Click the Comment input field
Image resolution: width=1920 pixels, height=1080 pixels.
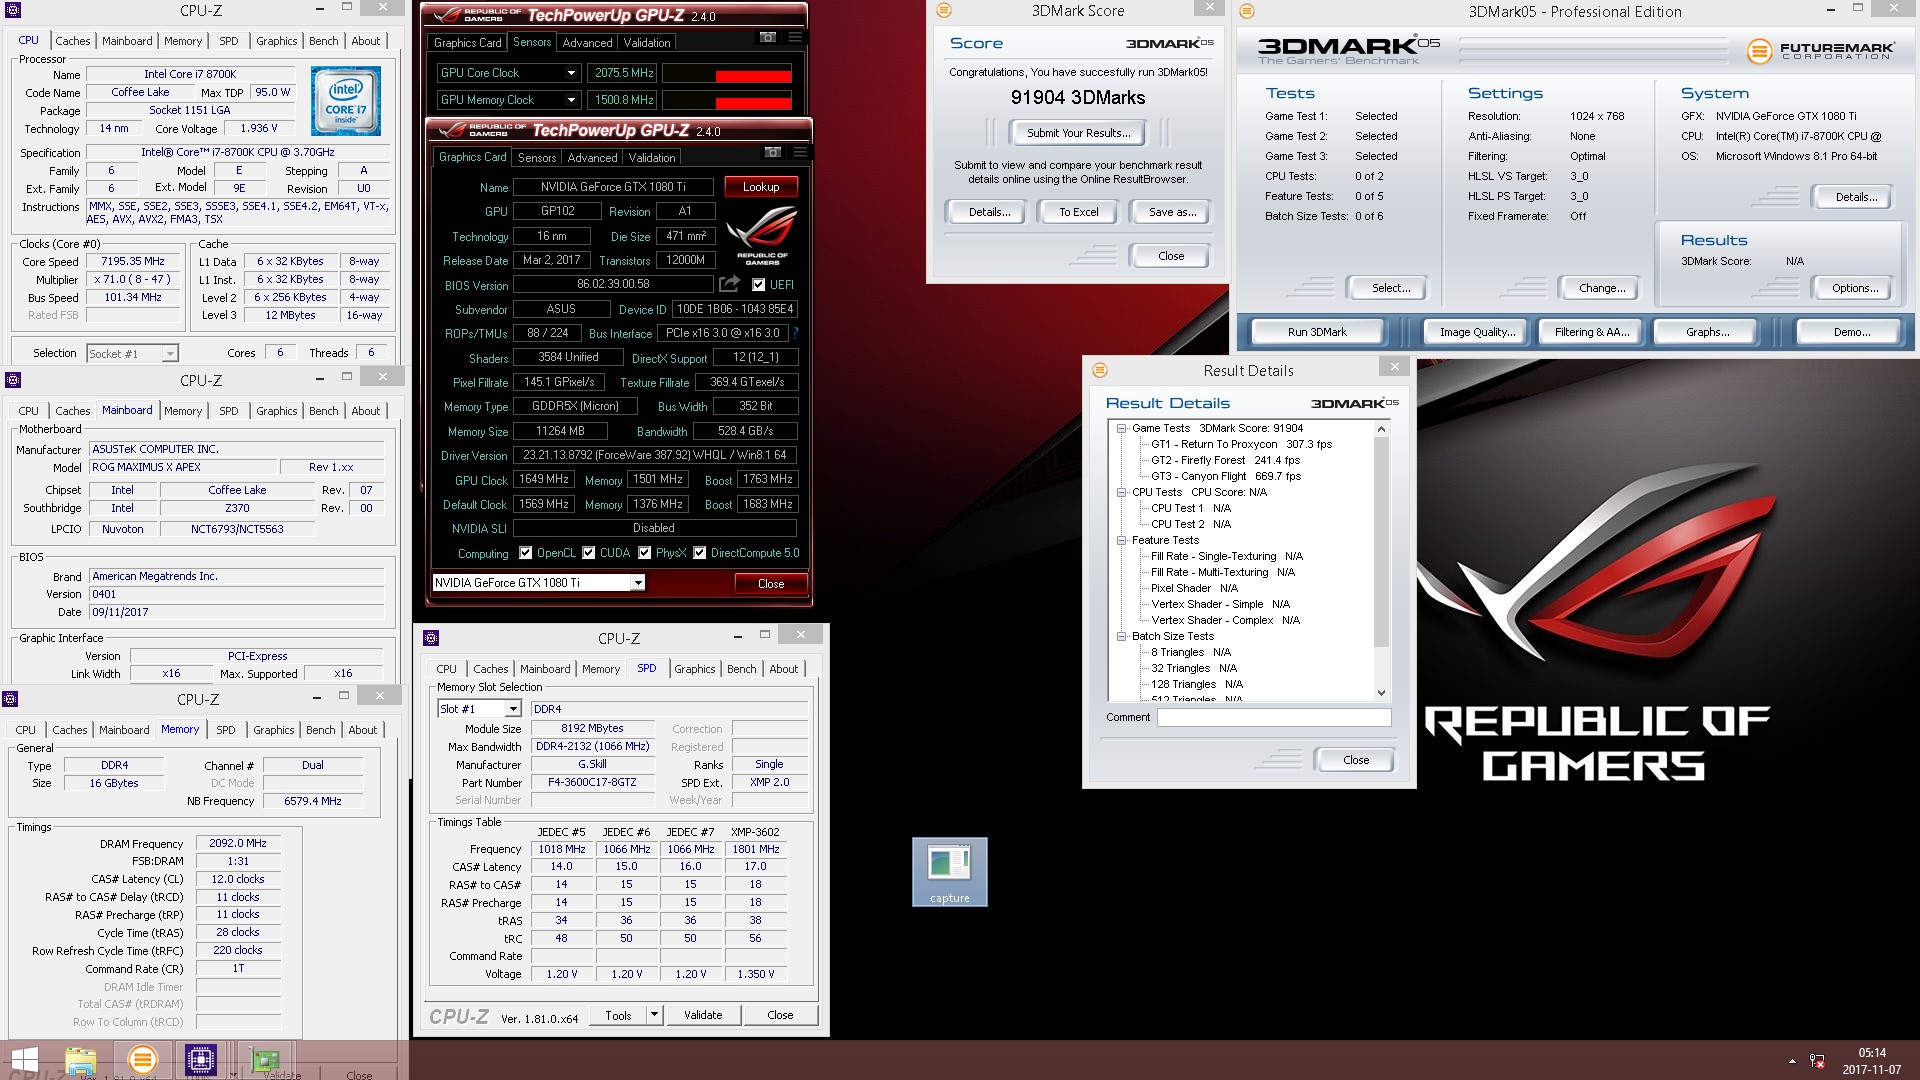coord(1273,717)
